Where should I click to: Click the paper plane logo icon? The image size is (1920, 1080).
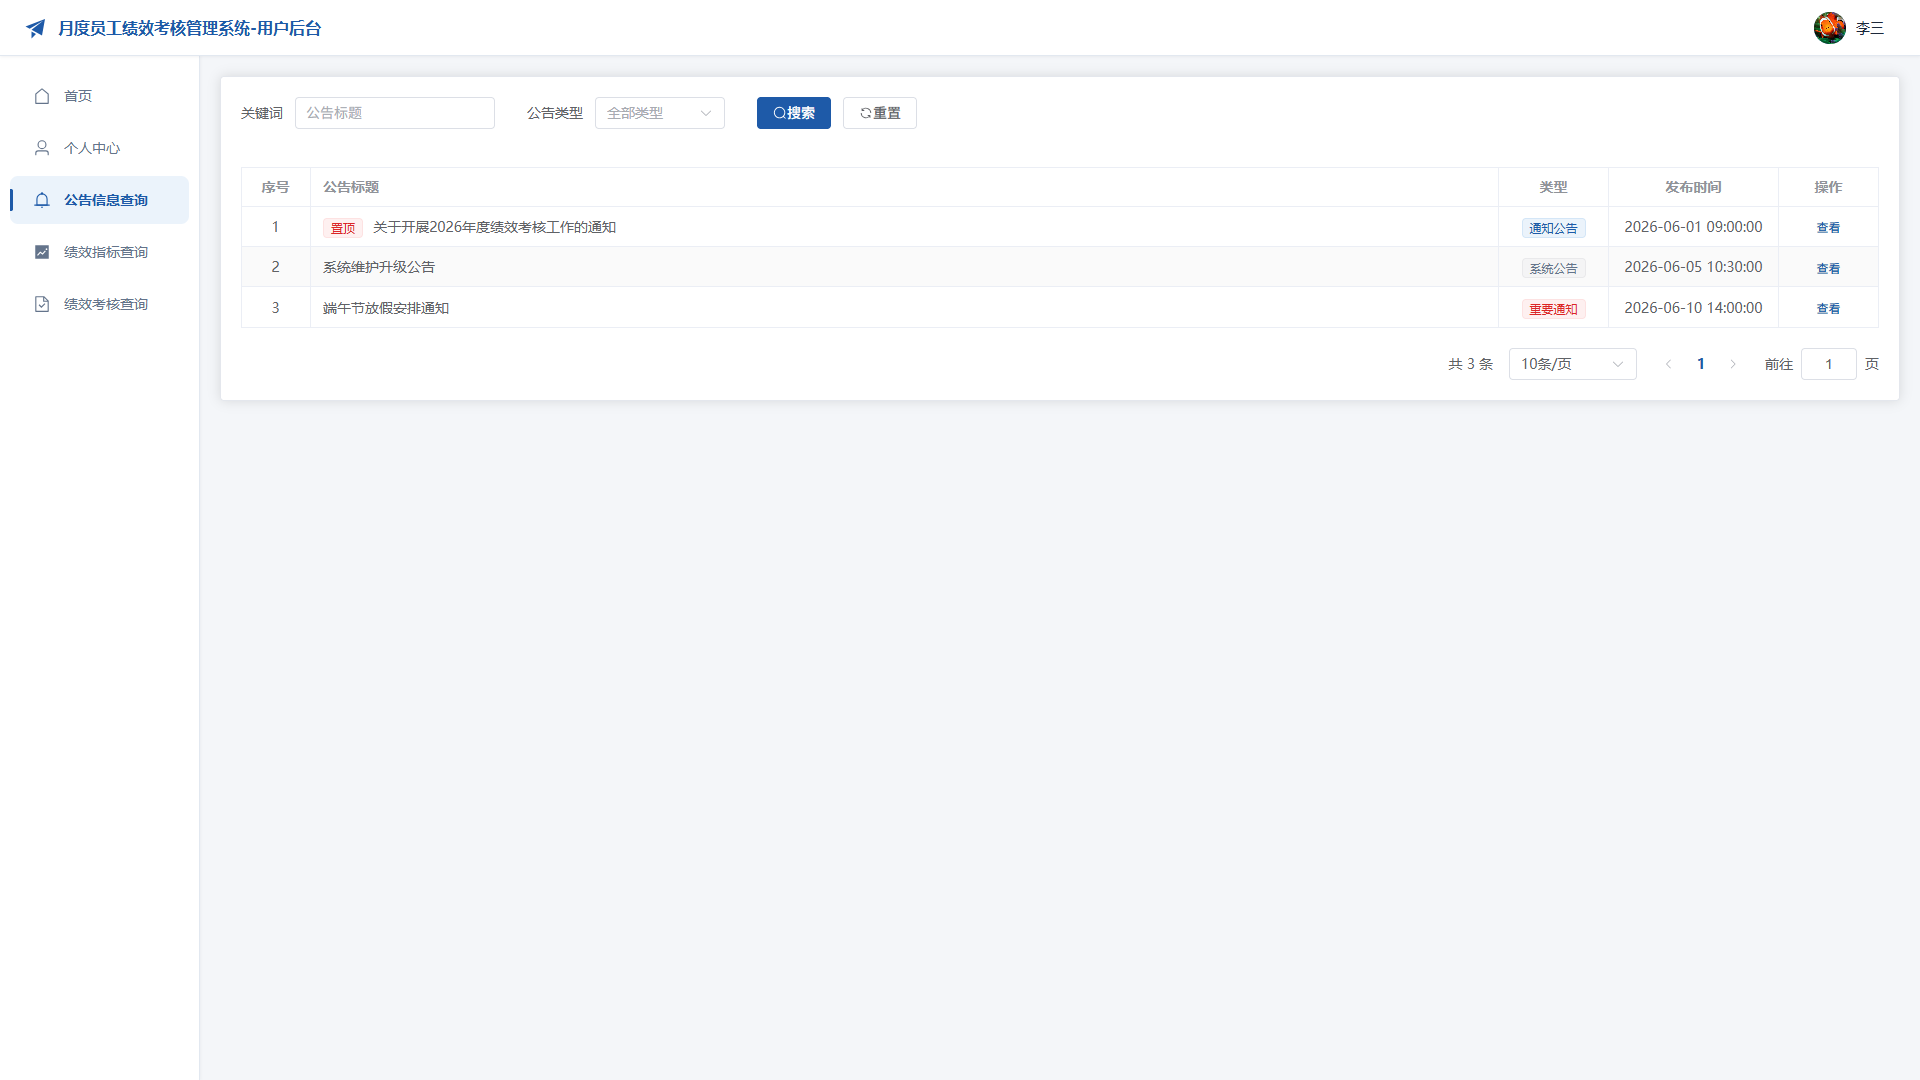tap(36, 28)
